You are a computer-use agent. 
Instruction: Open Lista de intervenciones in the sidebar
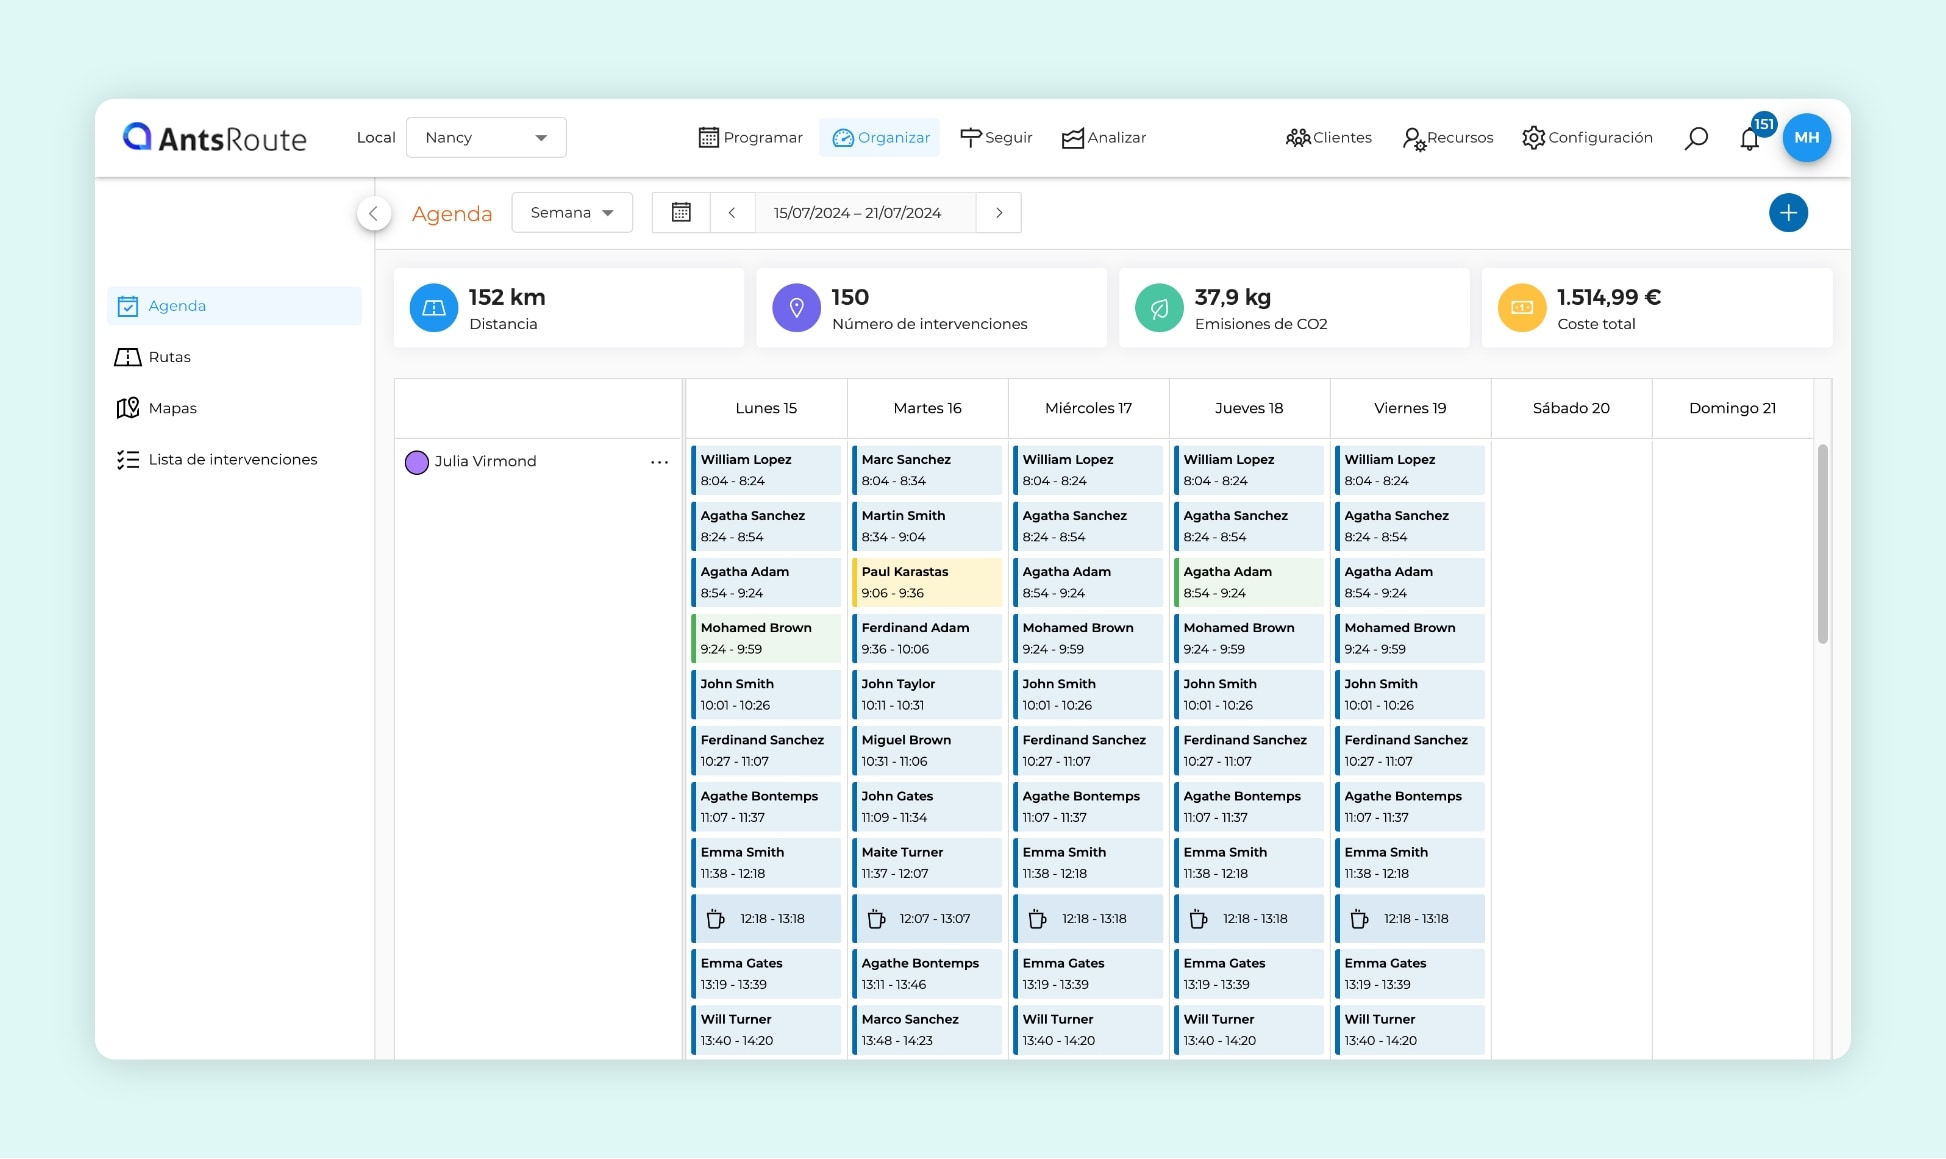pyautogui.click(x=232, y=460)
